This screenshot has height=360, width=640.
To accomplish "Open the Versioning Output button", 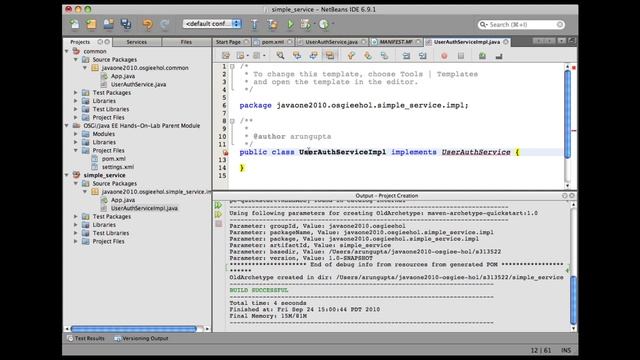I will (x=141, y=338).
